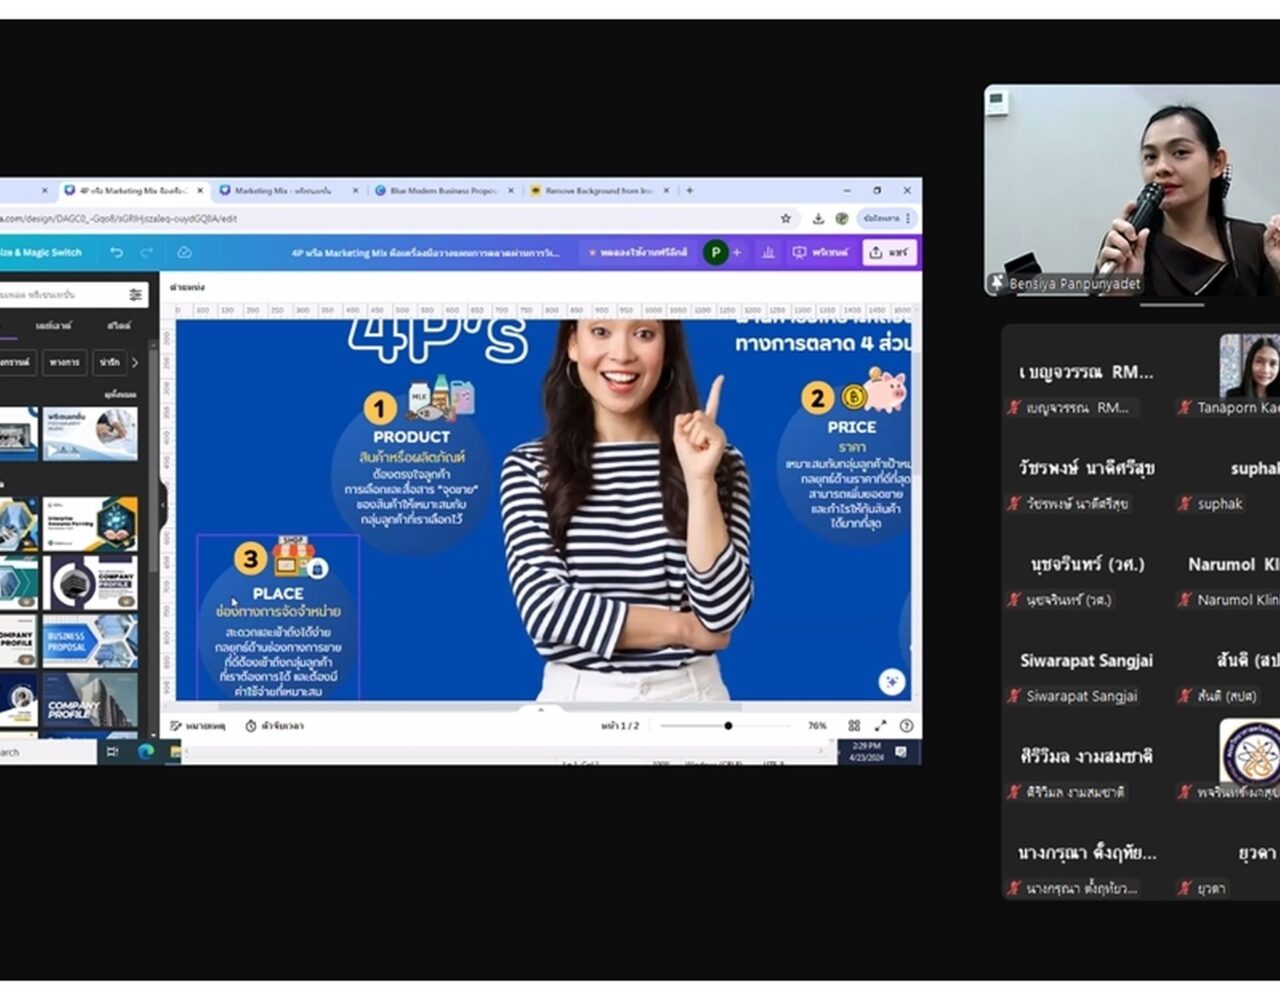Click the plus icon beside the P avatar

[x=737, y=253]
